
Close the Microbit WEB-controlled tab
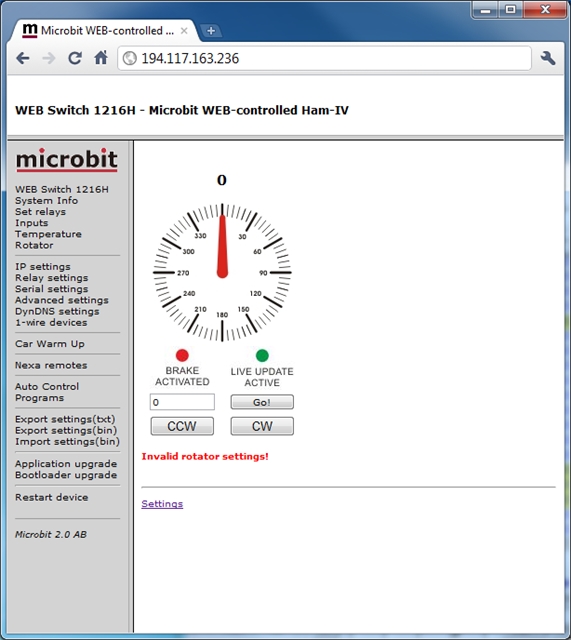click(184, 31)
